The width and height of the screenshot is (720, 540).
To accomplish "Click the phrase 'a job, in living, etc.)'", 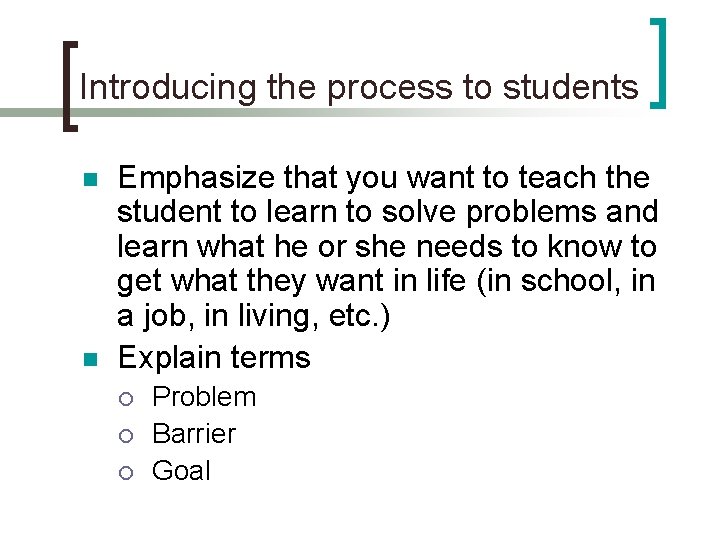I will coord(255,317).
